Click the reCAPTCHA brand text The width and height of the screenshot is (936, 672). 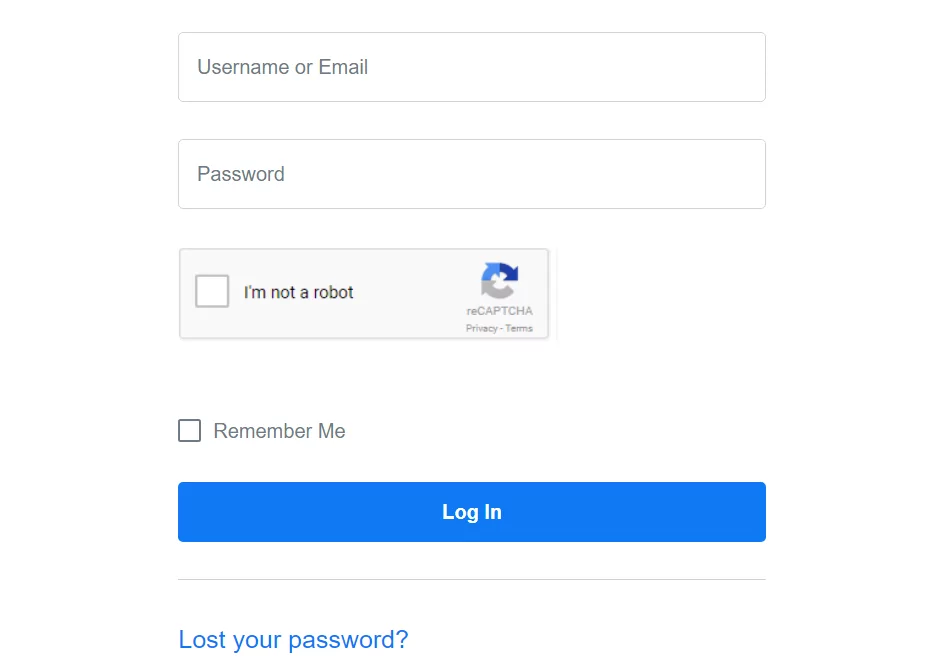pyautogui.click(x=499, y=311)
